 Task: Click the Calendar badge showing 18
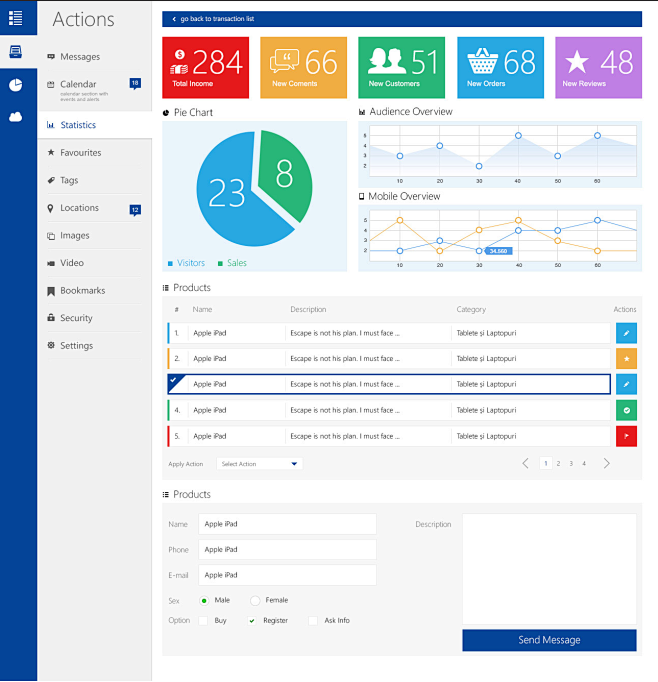(135, 83)
